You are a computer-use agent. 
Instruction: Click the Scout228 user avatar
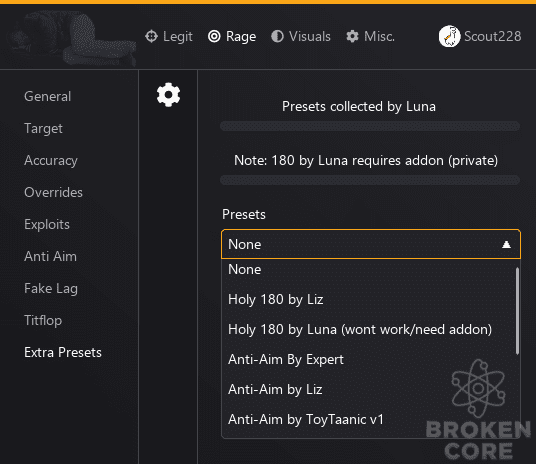coord(450,36)
